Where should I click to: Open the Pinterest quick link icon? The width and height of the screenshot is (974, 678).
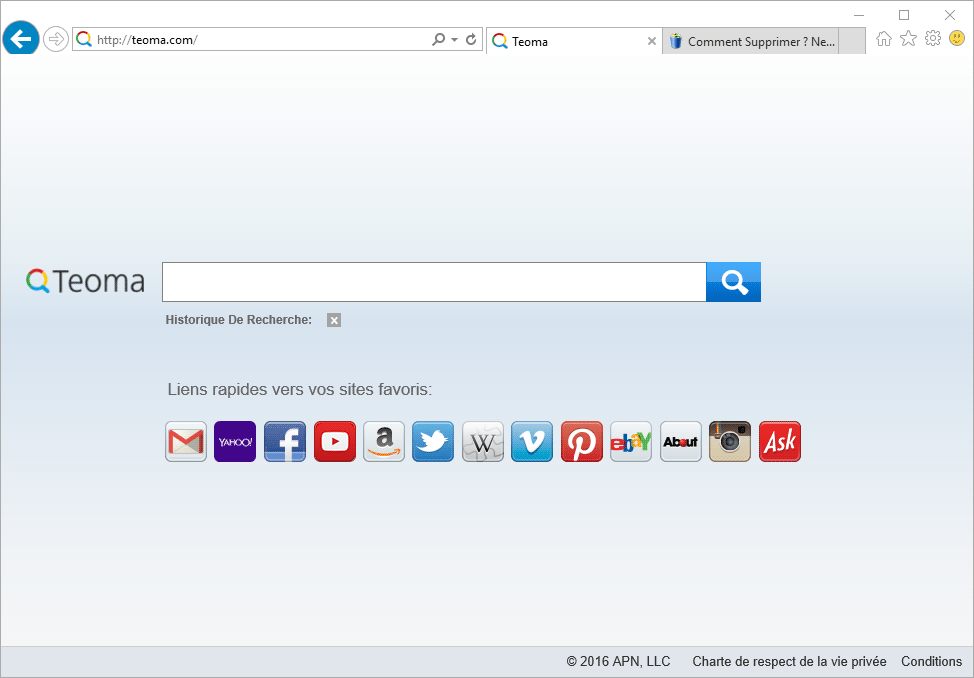(582, 441)
